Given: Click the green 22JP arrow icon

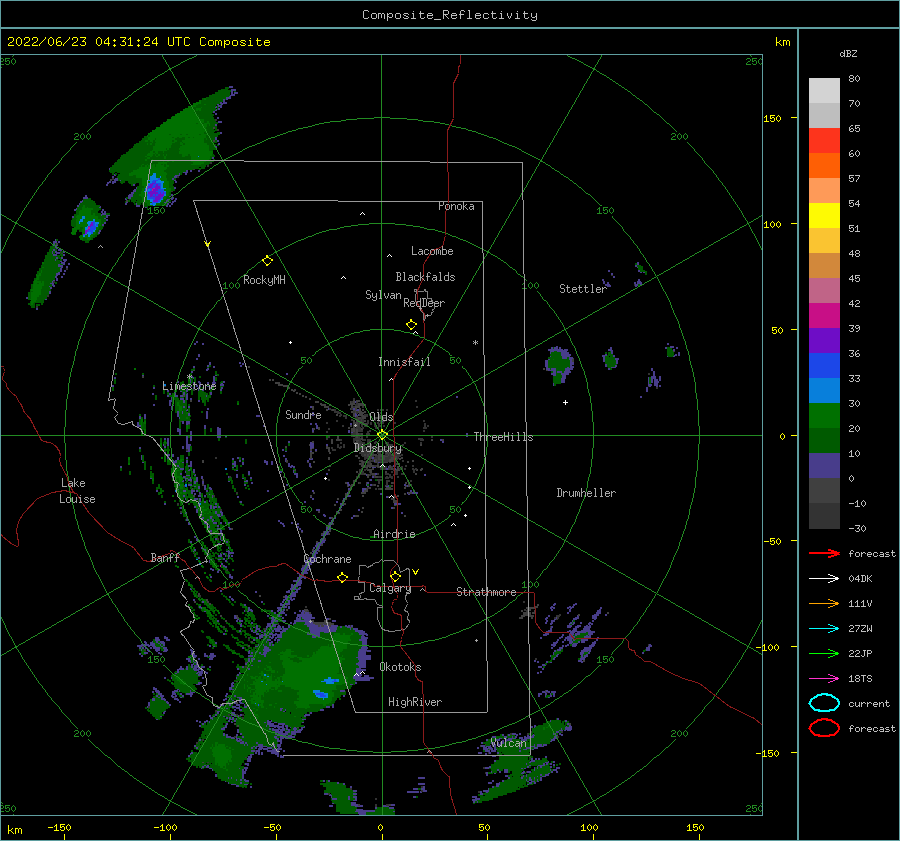Looking at the screenshot, I should tap(824, 653).
